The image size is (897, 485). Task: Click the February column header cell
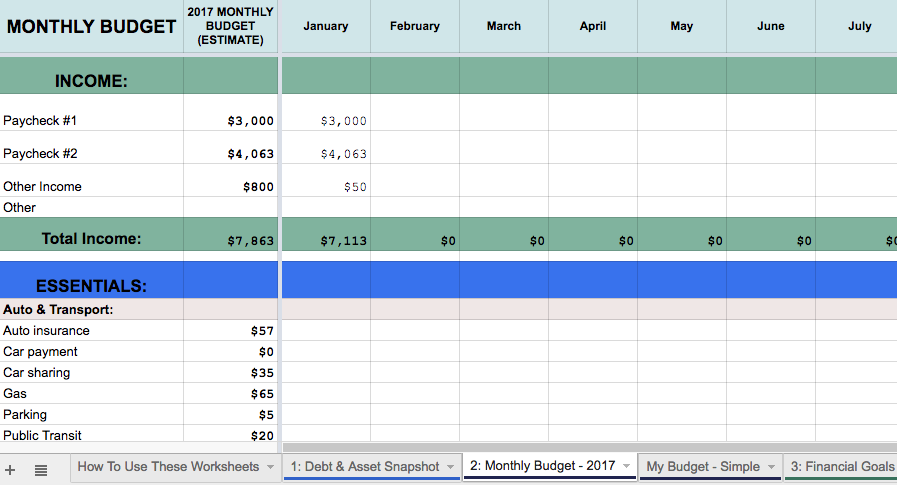415,26
